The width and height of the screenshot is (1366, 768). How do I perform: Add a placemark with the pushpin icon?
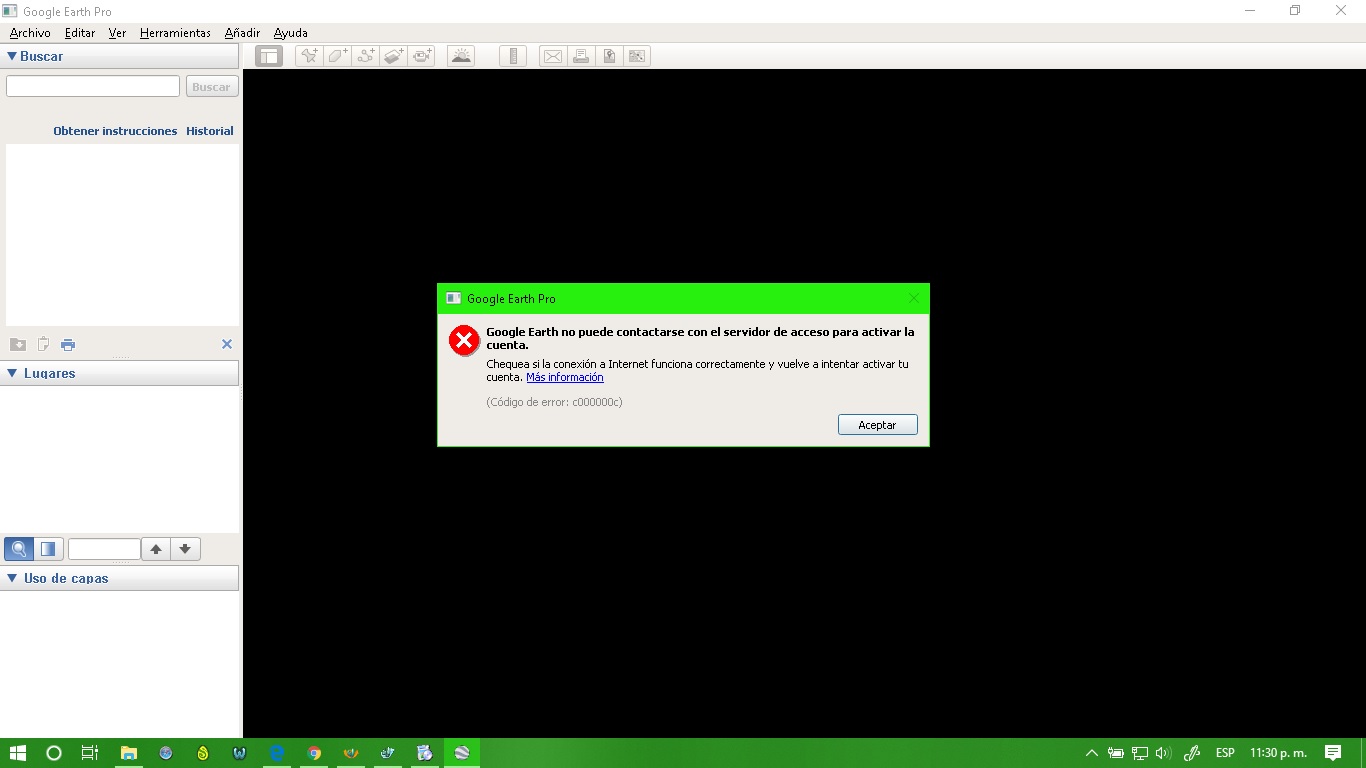[309, 56]
